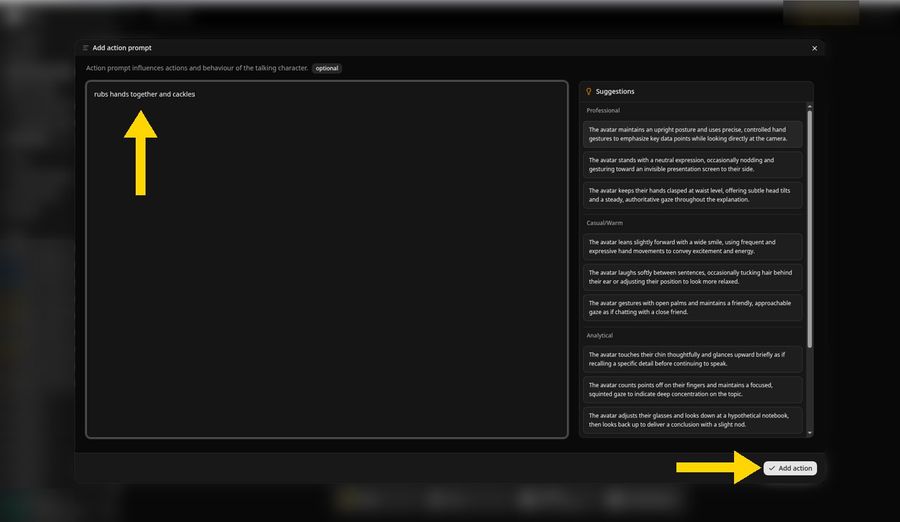Click the Professional category heading
Image resolution: width=900 pixels, height=522 pixels.
click(603, 110)
